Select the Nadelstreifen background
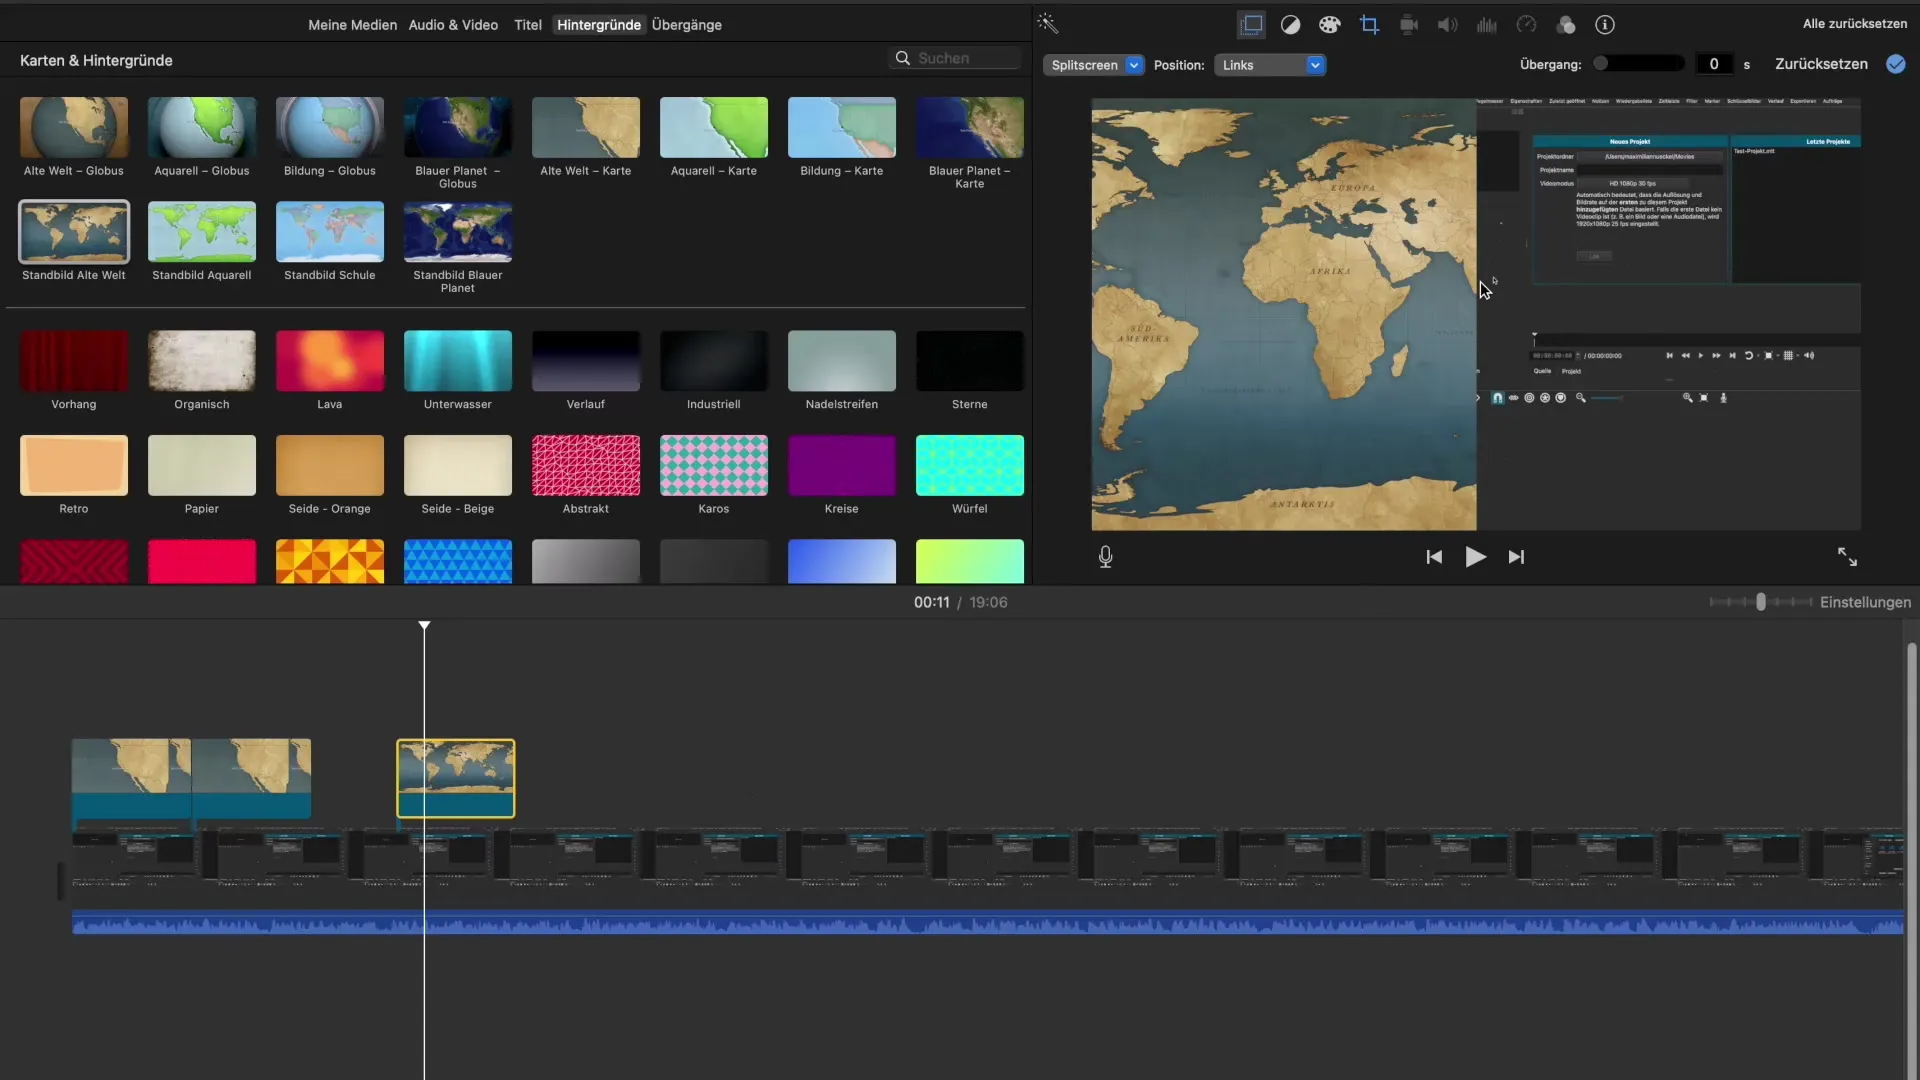This screenshot has width=1920, height=1080. pos(842,361)
